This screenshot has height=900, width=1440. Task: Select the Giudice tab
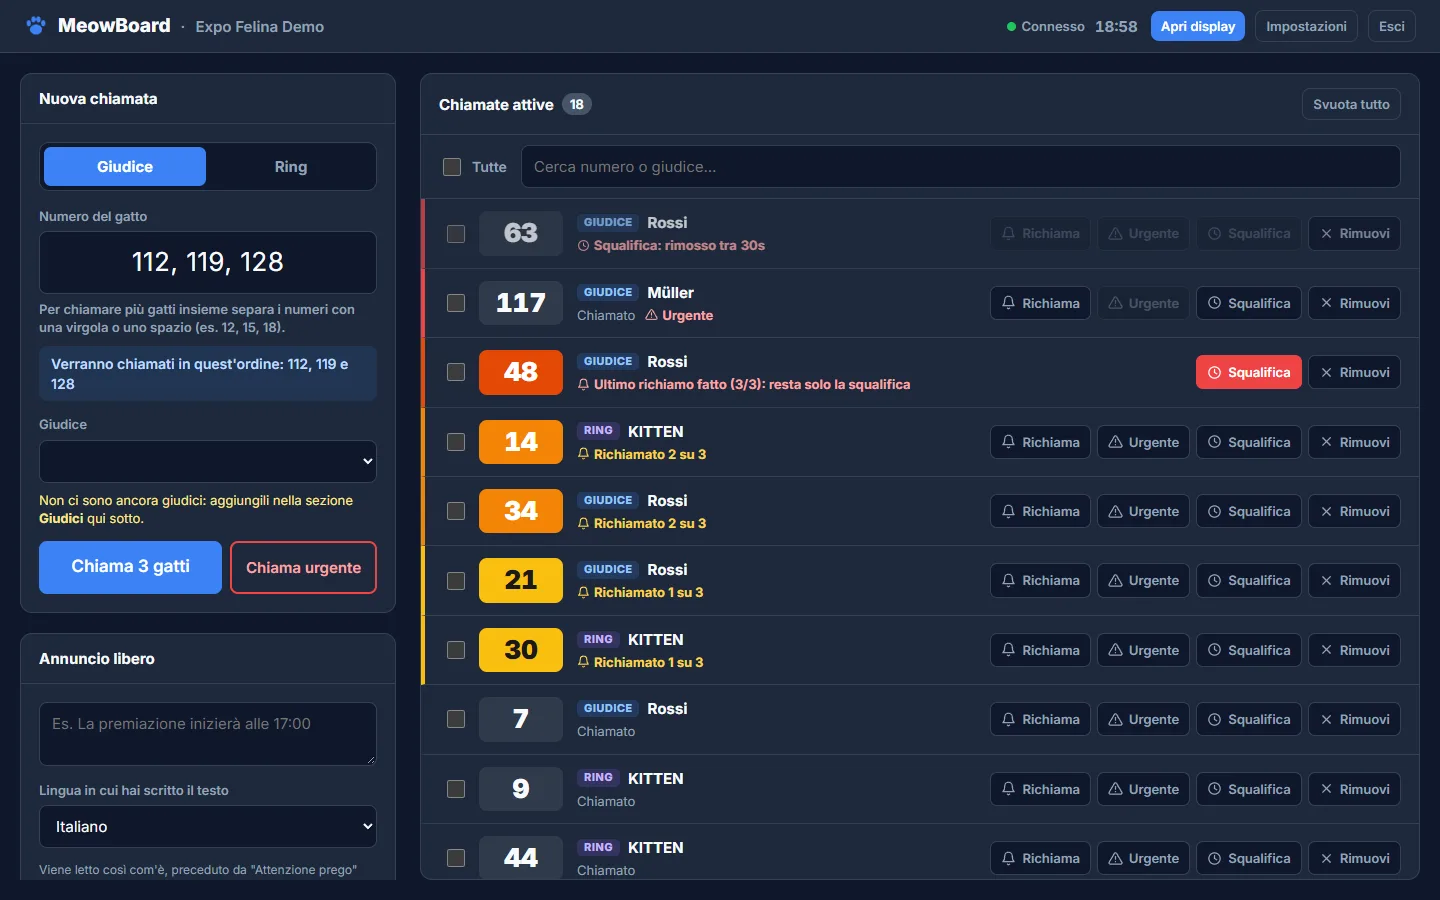click(125, 167)
